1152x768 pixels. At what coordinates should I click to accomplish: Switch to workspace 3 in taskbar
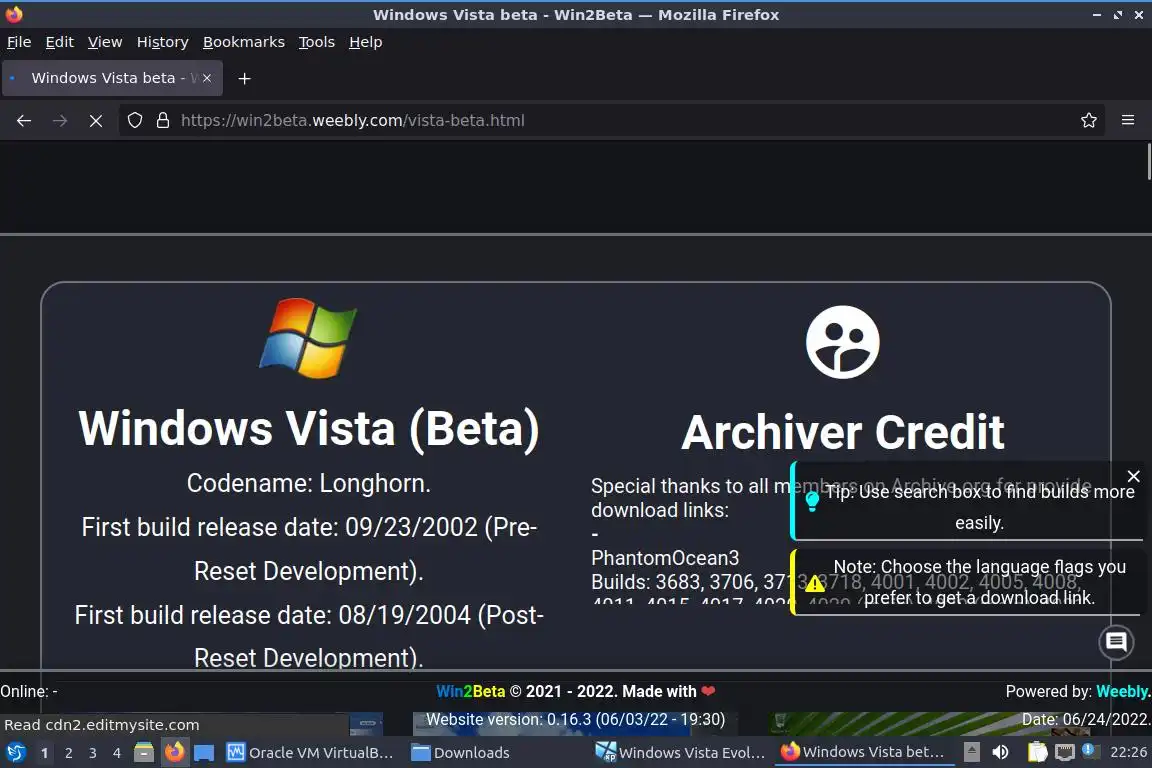pyautogui.click(x=93, y=753)
